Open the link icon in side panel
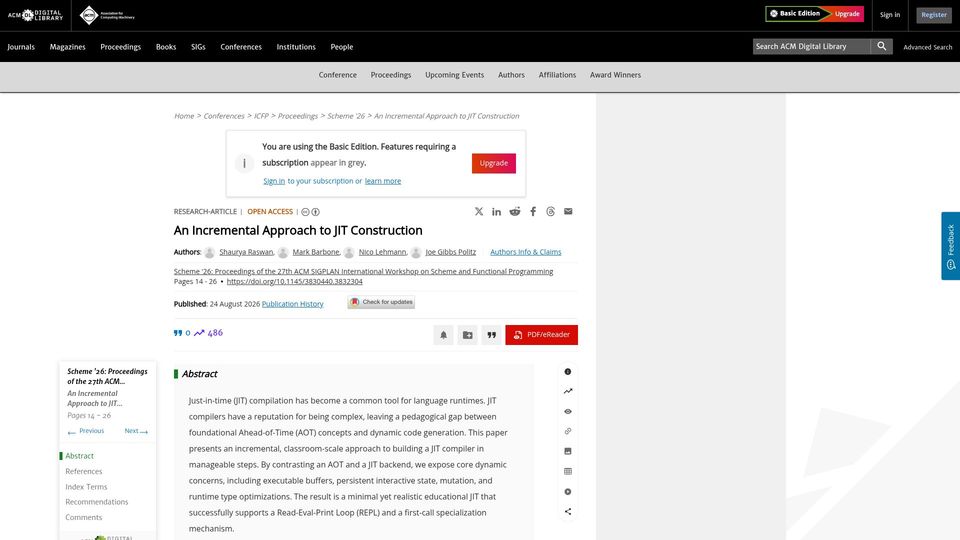 click(568, 431)
